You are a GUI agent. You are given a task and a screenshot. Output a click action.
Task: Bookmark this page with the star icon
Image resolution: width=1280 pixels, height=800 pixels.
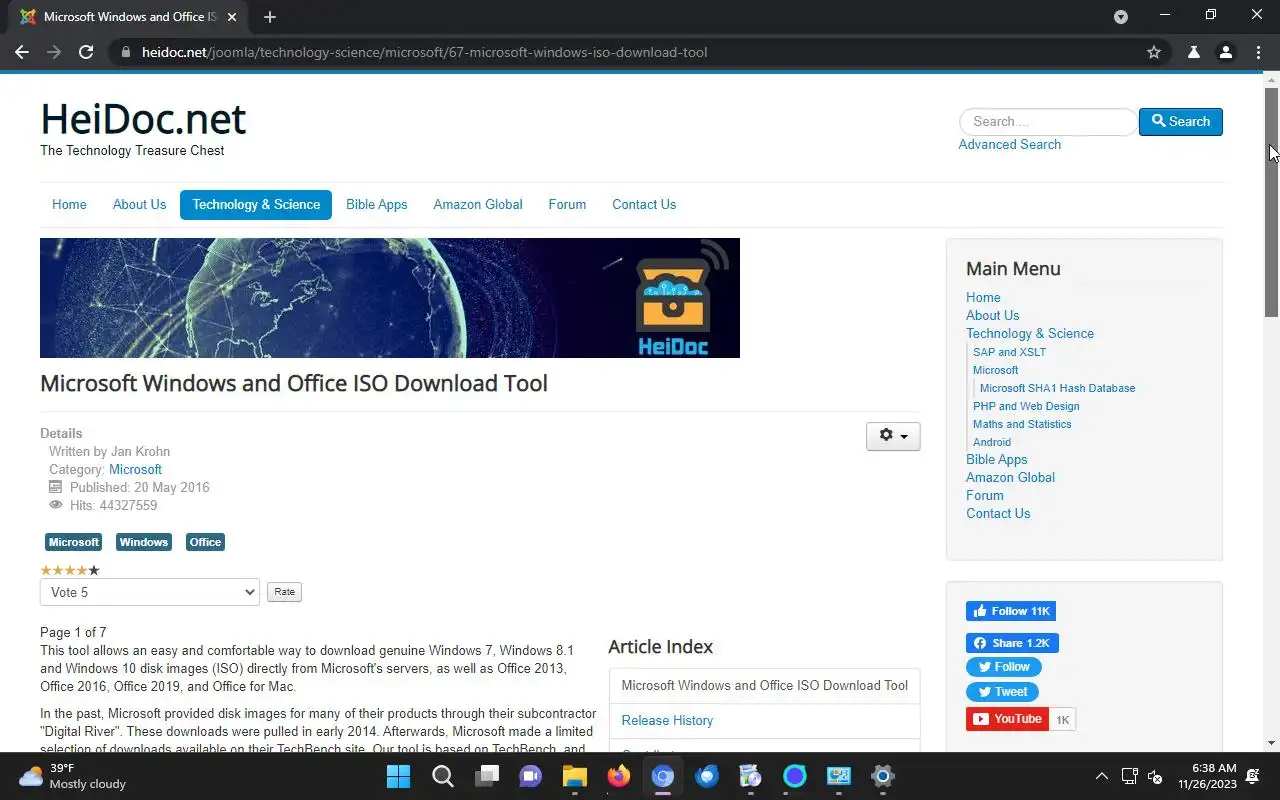coord(1154,52)
